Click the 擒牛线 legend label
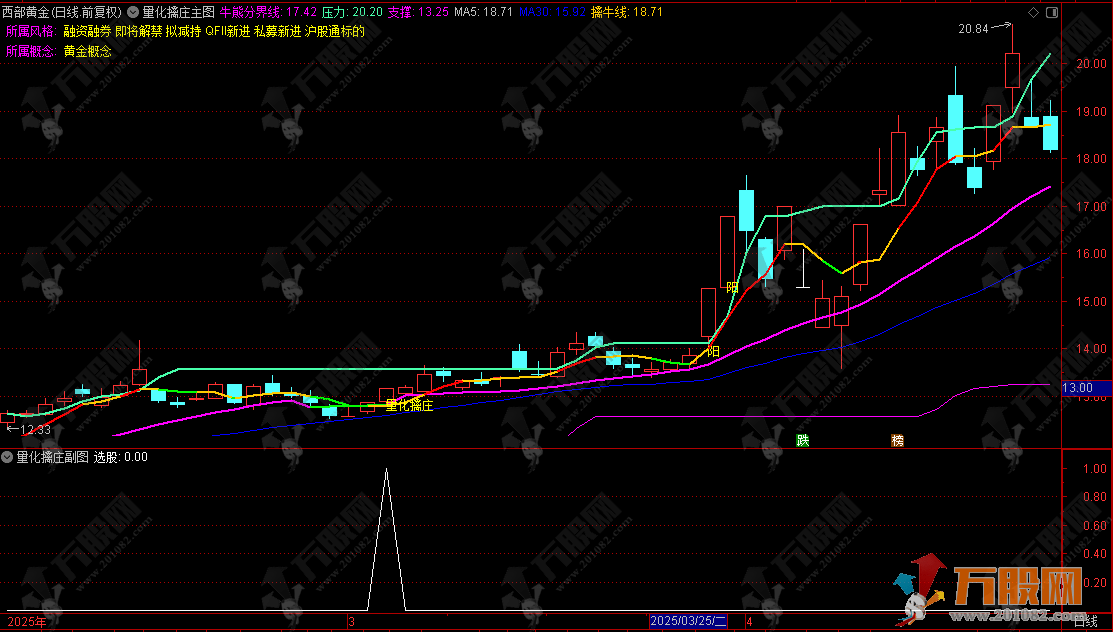The width and height of the screenshot is (1113, 632). [x=611, y=13]
